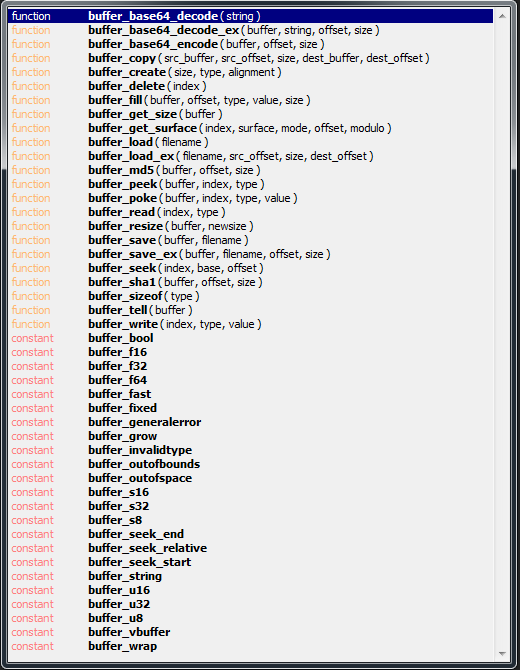Image resolution: width=520 pixels, height=670 pixels.
Task: Pick buffer_poke from suggestions
Action: 250,198
